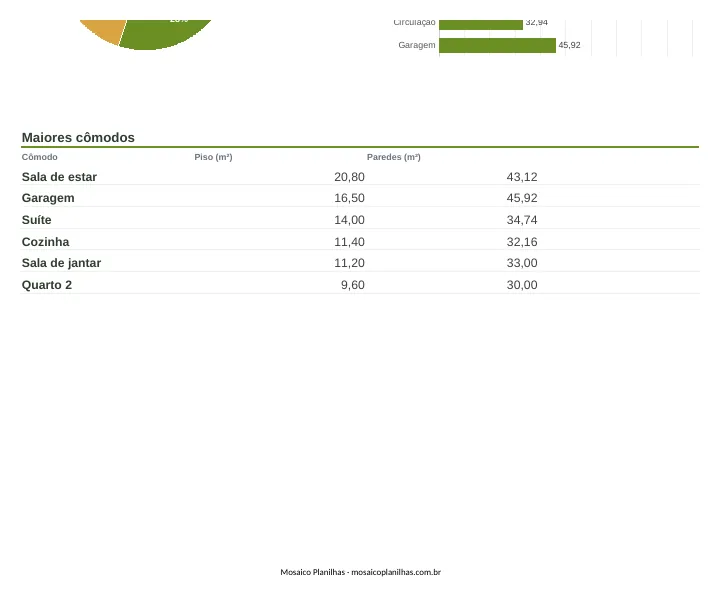Click the 'Garagem' chart axis label

[x=417, y=45]
